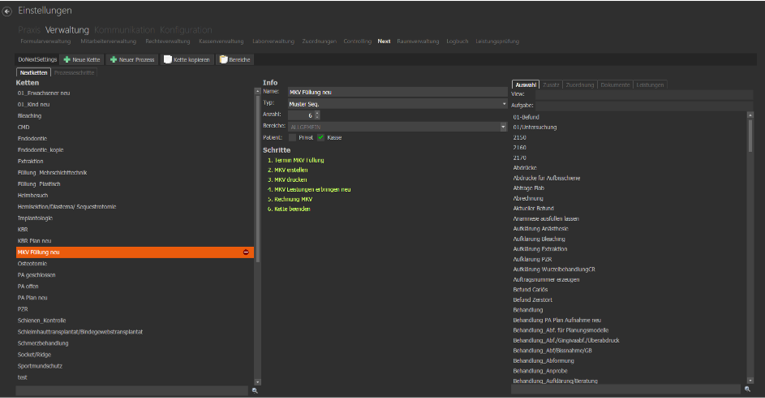Open Leistungsprüfung submenu

tap(497, 41)
